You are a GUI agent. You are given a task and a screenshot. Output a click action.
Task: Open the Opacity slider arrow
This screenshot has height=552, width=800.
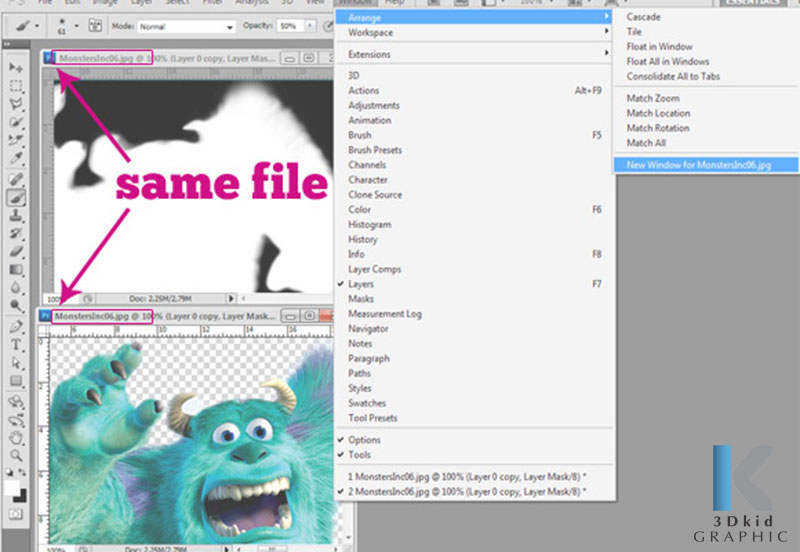pos(310,26)
